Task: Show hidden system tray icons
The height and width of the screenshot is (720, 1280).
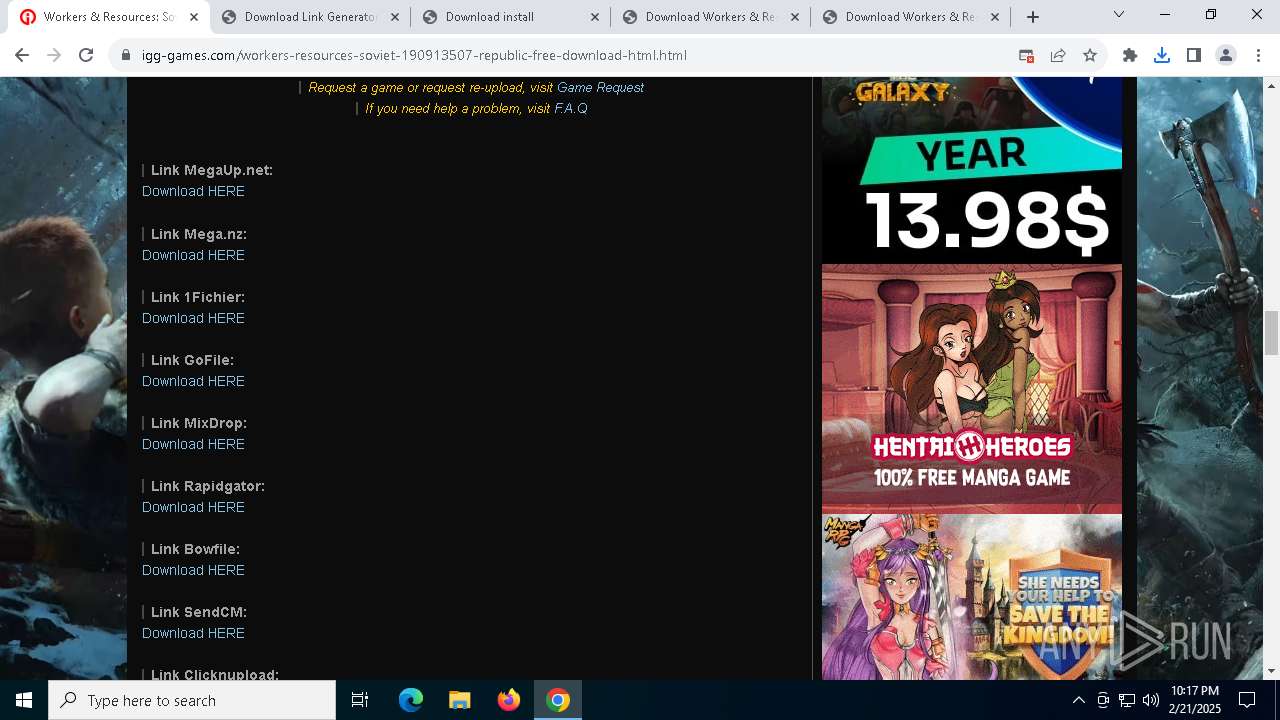Action: point(1078,700)
